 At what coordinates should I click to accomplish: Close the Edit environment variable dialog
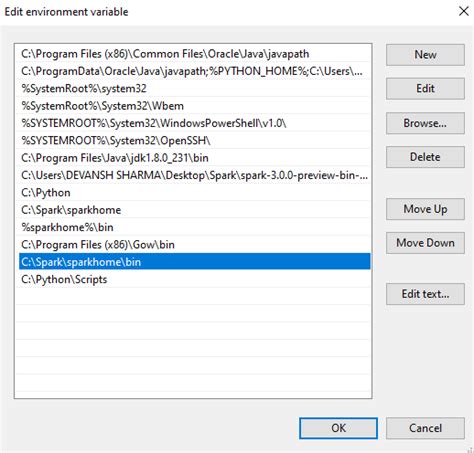[x=463, y=11]
